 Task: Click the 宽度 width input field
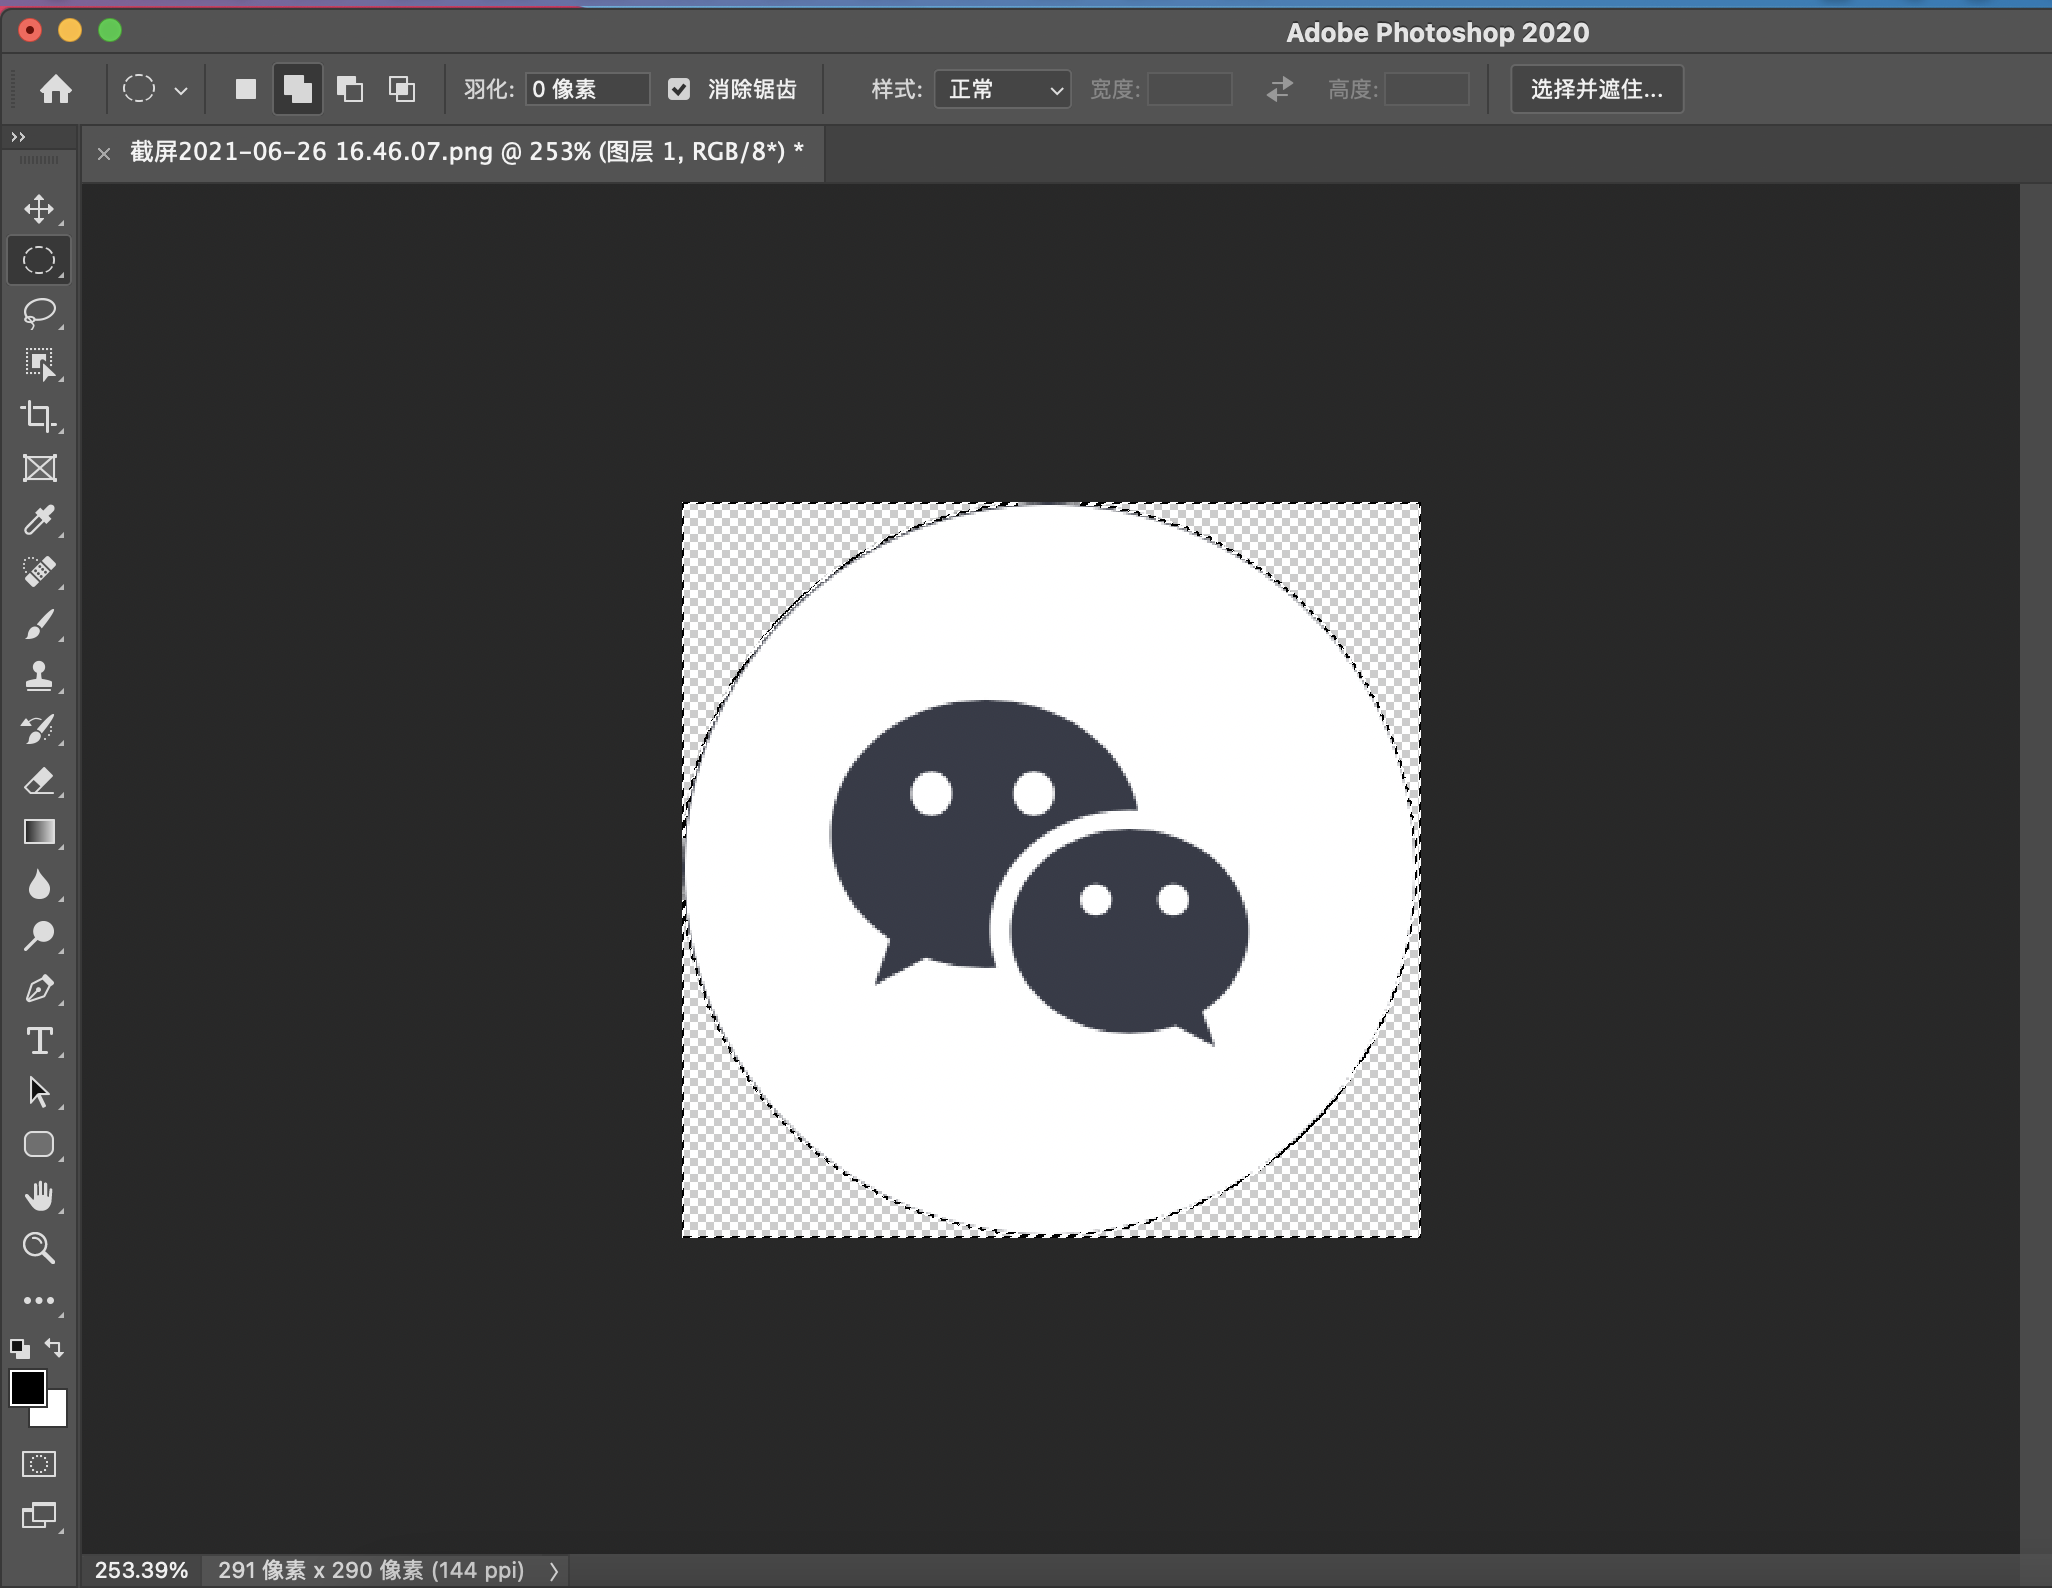coord(1190,90)
